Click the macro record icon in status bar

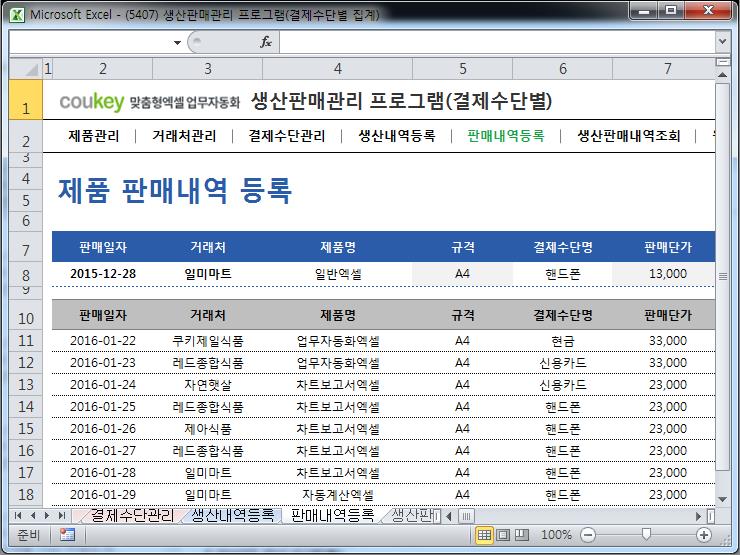tap(67, 535)
